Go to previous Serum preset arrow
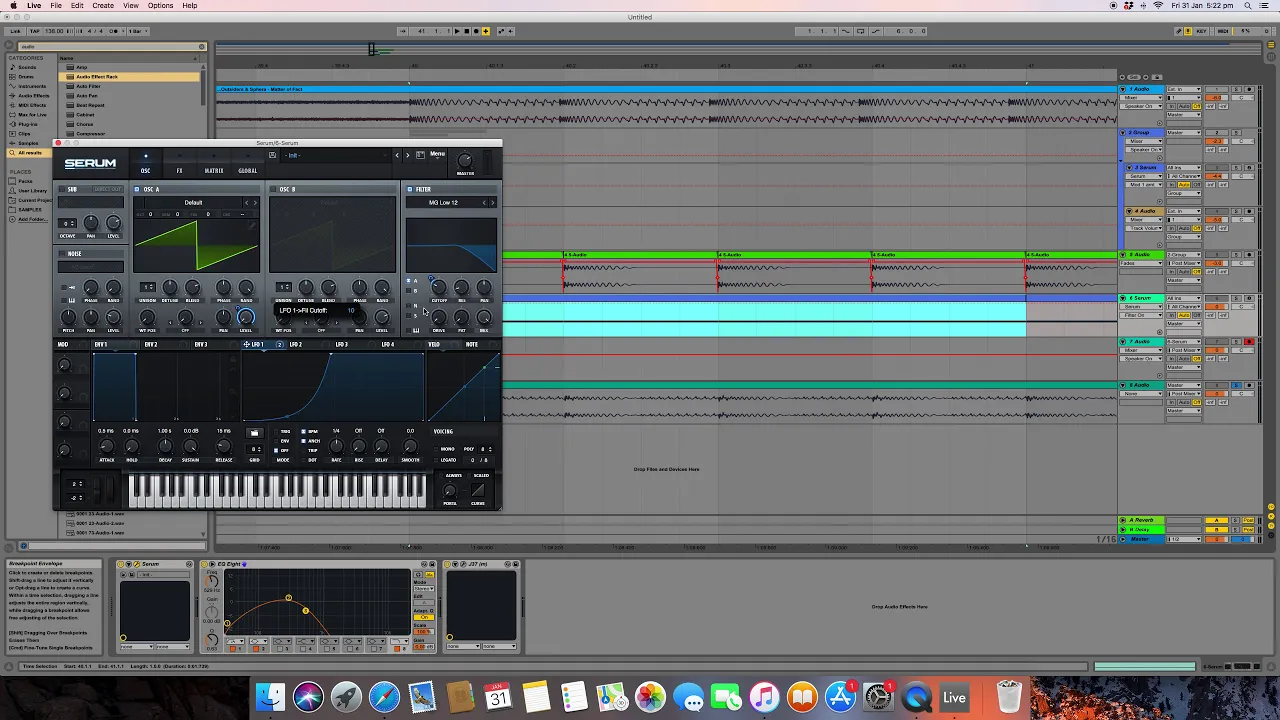1280x720 pixels. 397,155
